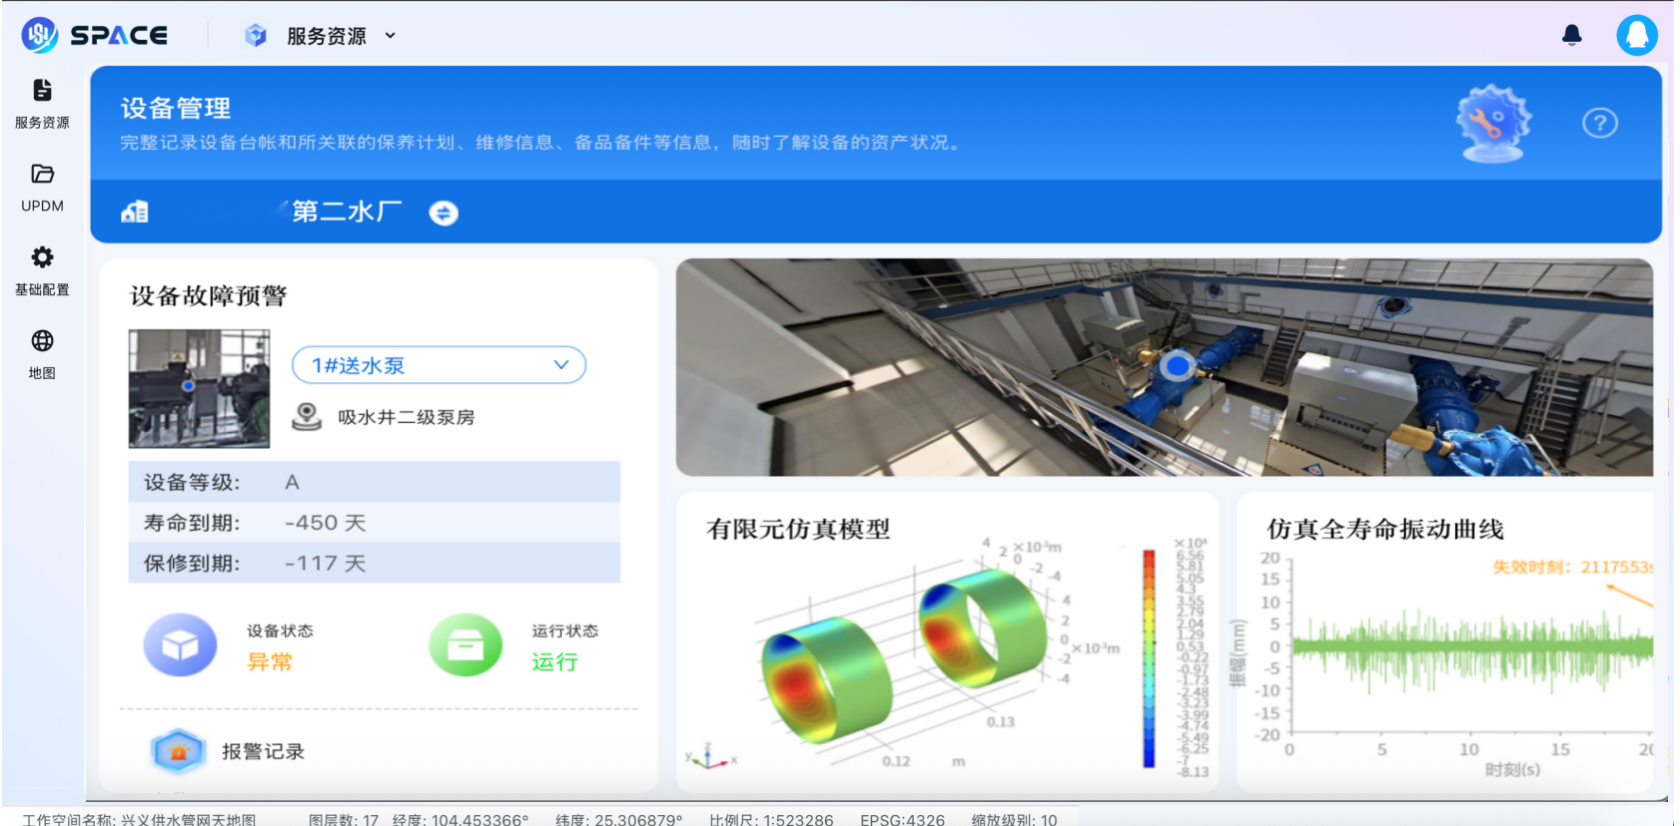Click the 缩放级别: 10 status entry

pos(1014,819)
